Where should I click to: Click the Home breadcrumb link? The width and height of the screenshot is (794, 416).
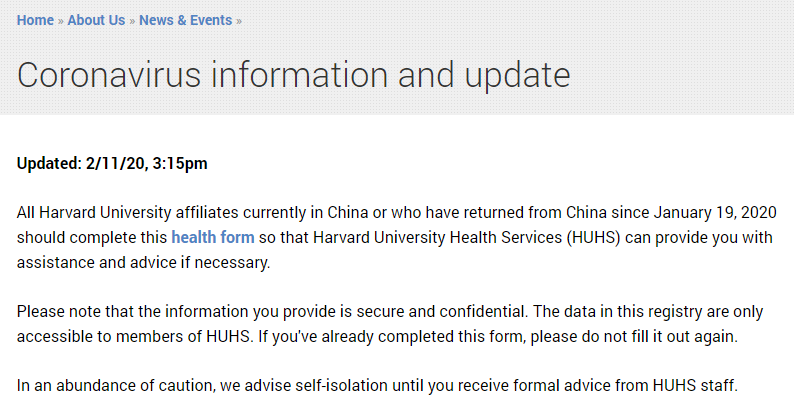[x=35, y=20]
